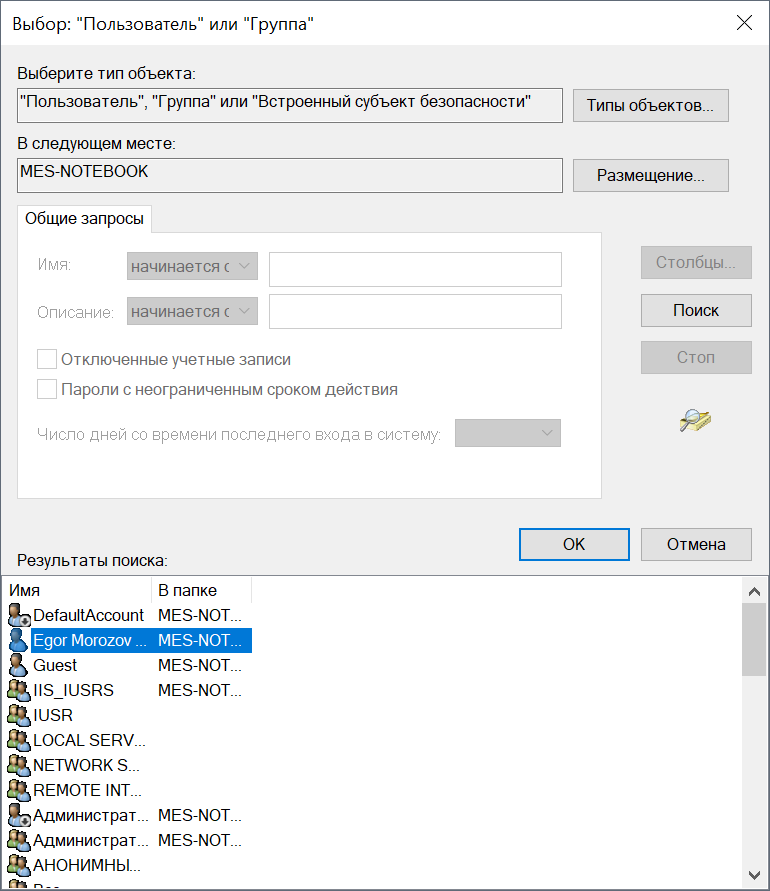The width and height of the screenshot is (770, 891).
Task: Click results list scroll down arrow
Action: tap(755, 875)
